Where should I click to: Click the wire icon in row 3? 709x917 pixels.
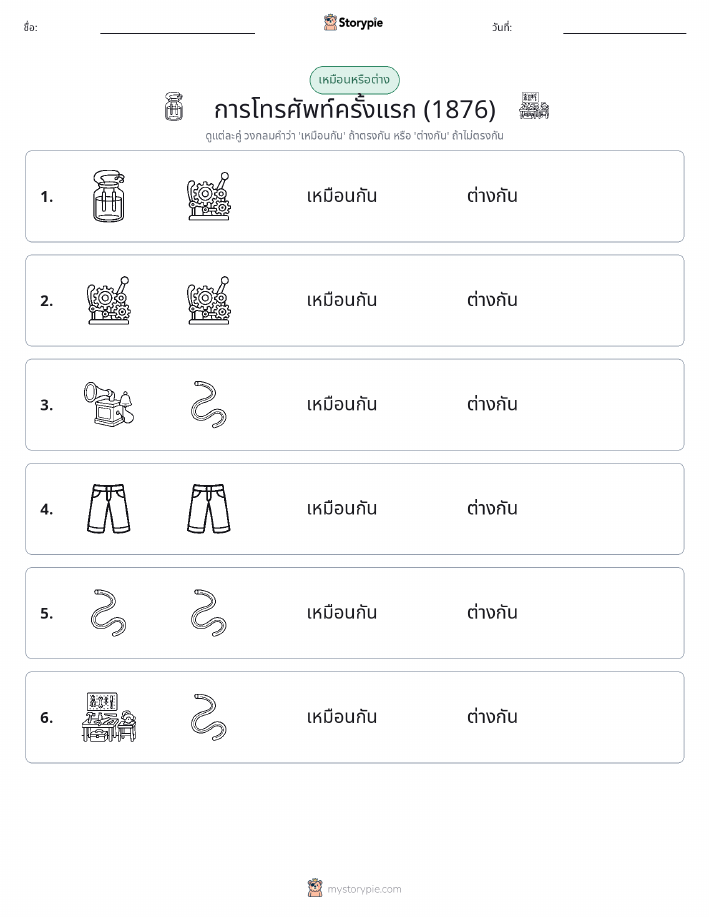point(209,404)
